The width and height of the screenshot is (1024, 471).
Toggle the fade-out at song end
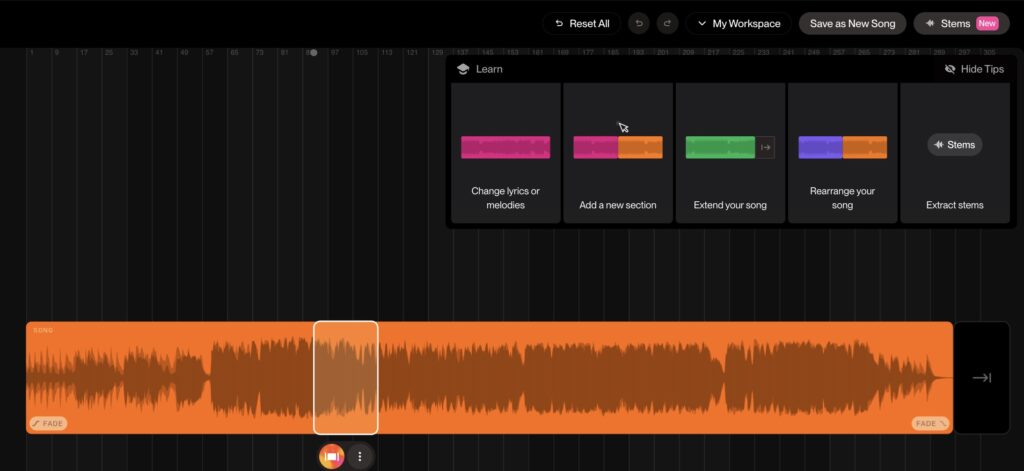[930, 423]
